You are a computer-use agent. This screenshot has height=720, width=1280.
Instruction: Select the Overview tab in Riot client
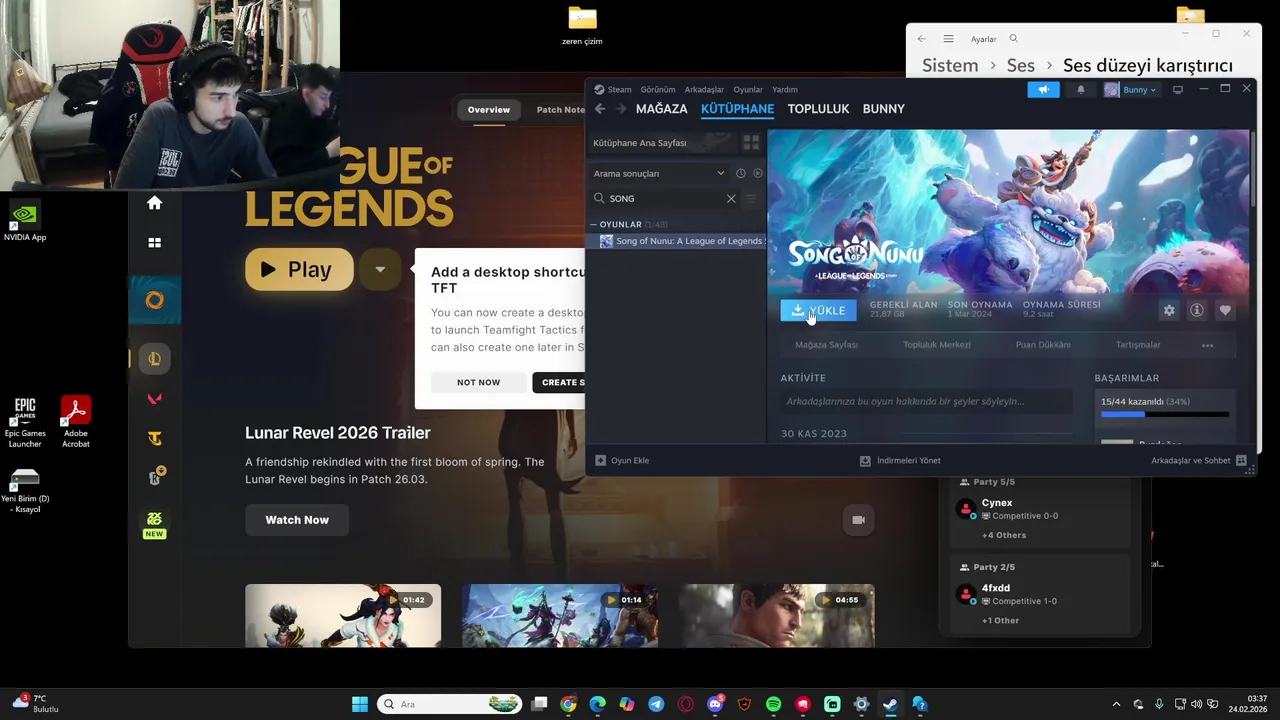point(489,110)
